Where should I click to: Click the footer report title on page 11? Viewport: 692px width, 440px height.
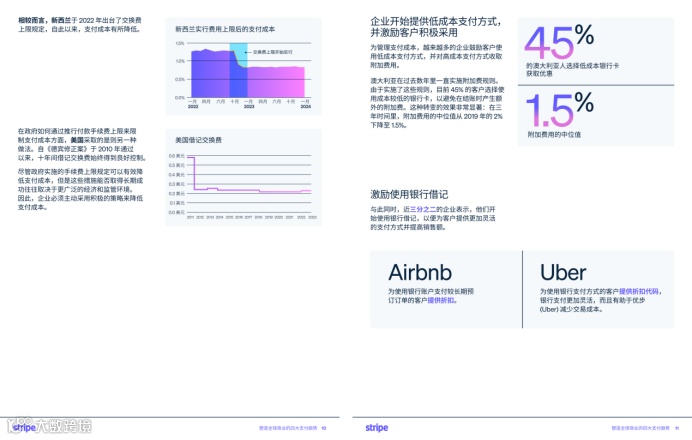point(640,428)
